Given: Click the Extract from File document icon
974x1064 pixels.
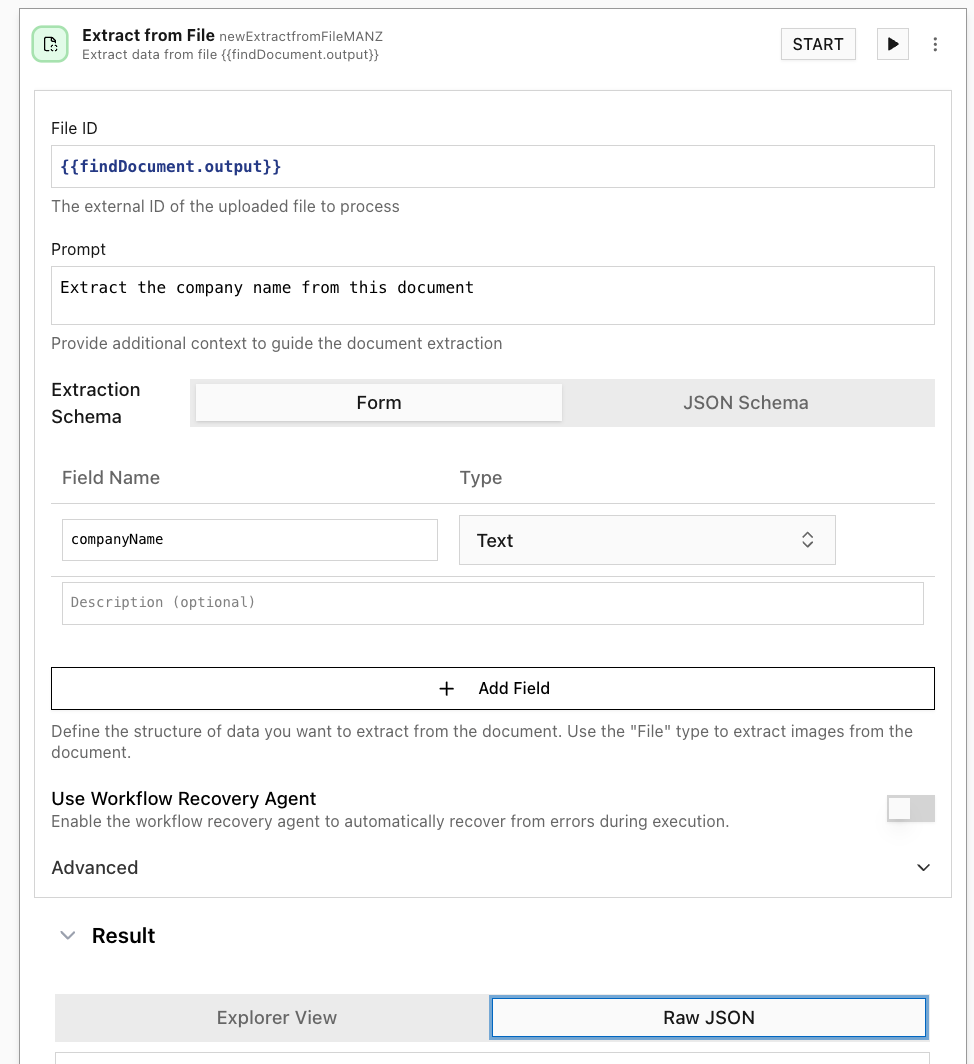Looking at the screenshot, I should (49, 44).
